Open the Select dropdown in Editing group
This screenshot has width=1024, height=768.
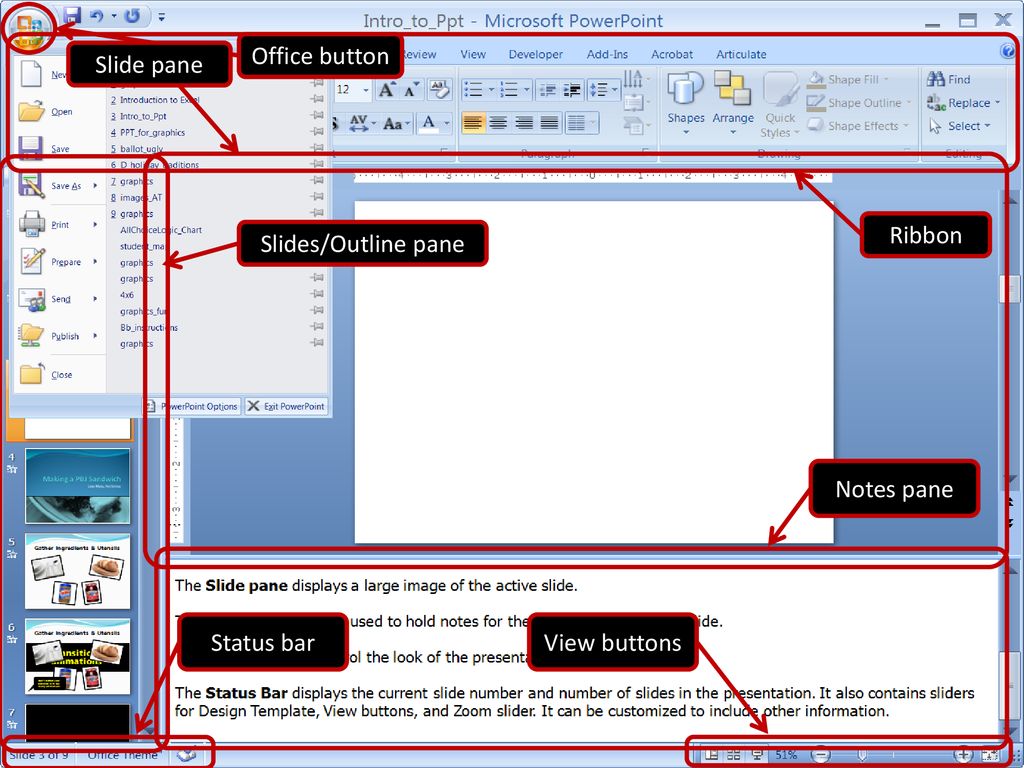(x=959, y=125)
